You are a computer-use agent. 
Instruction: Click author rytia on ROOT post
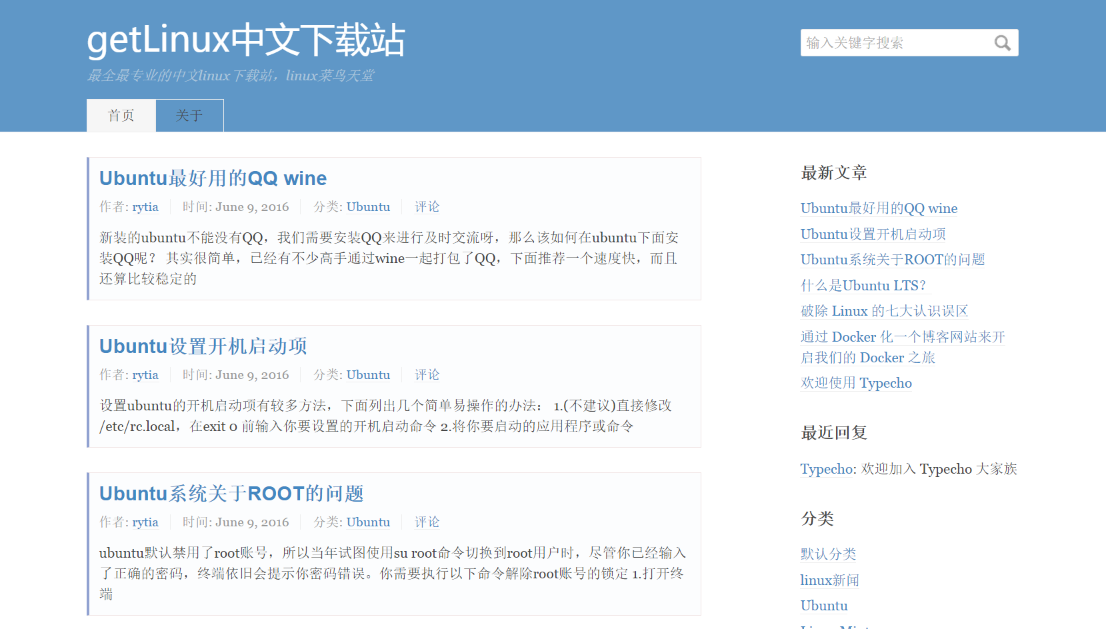coord(145,522)
